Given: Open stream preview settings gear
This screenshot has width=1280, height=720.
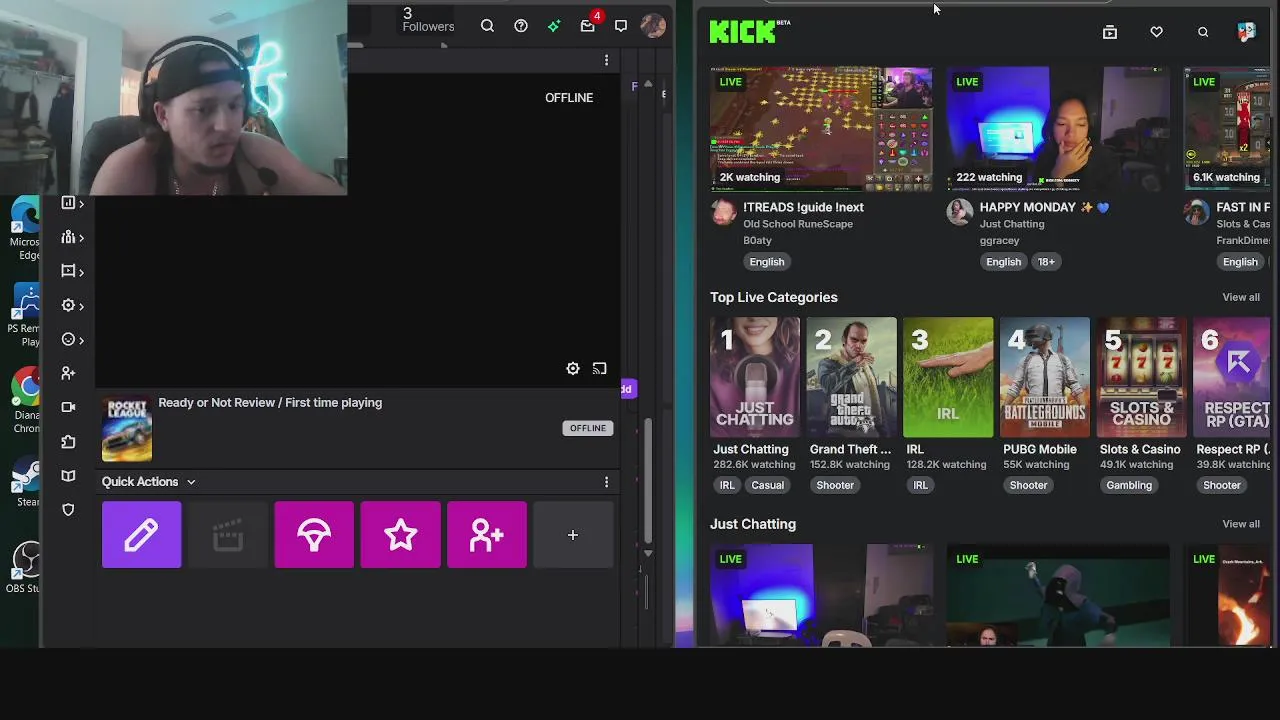Looking at the screenshot, I should 573,369.
